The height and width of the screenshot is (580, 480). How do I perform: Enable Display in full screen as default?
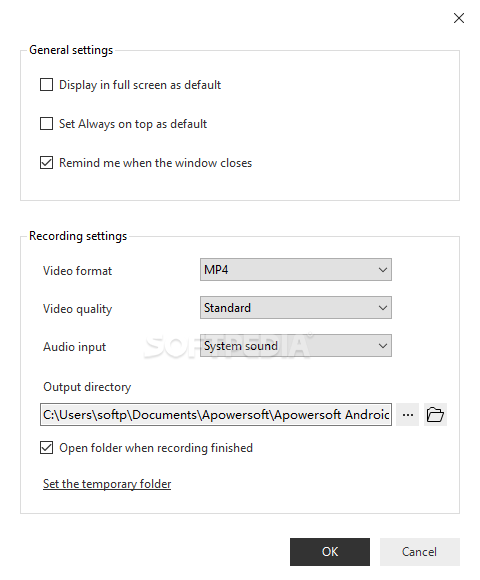46,85
